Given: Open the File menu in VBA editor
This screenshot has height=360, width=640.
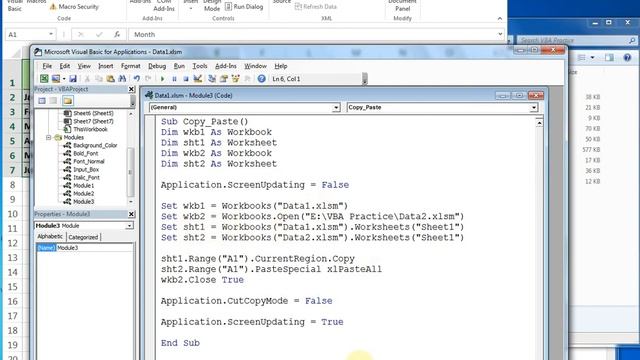Looking at the screenshot, I should point(47,66).
